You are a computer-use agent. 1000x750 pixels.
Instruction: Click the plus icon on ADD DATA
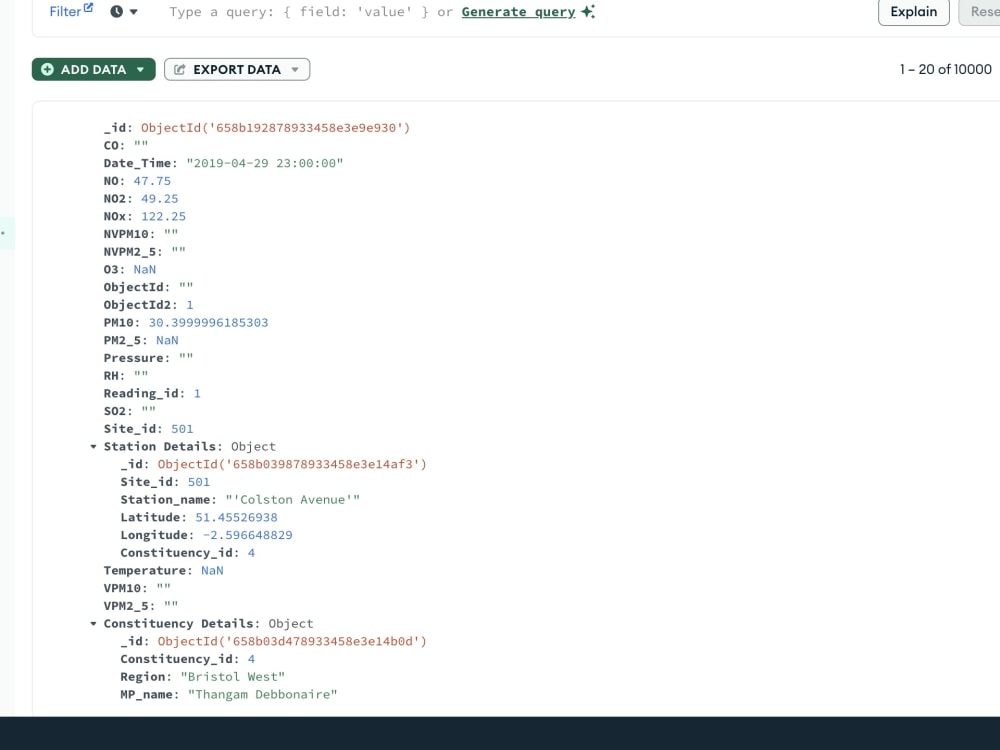tap(47, 69)
